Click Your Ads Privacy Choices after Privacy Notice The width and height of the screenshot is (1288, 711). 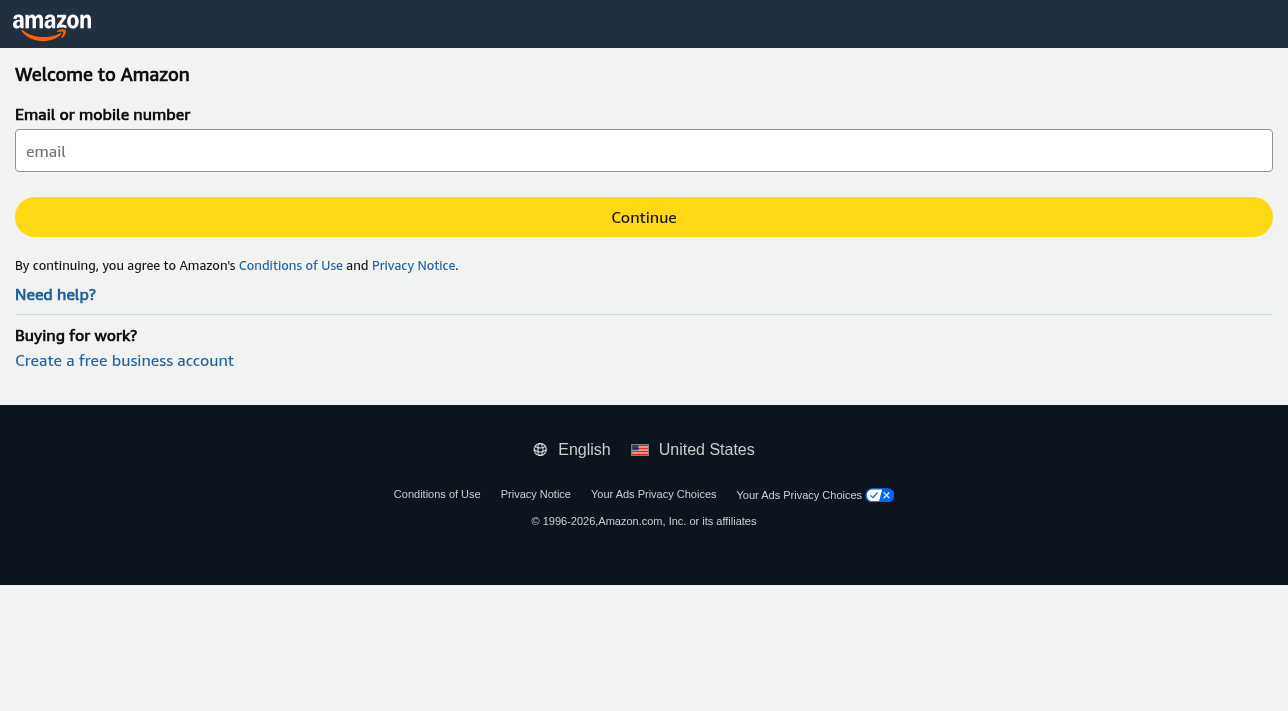653,494
